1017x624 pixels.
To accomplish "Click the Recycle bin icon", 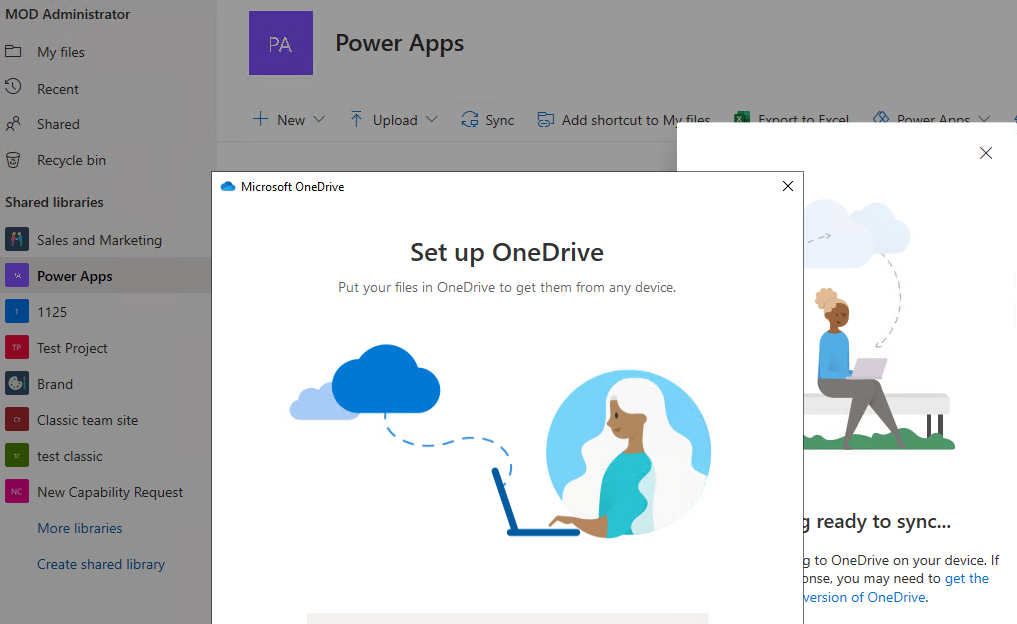I will tap(13, 160).
